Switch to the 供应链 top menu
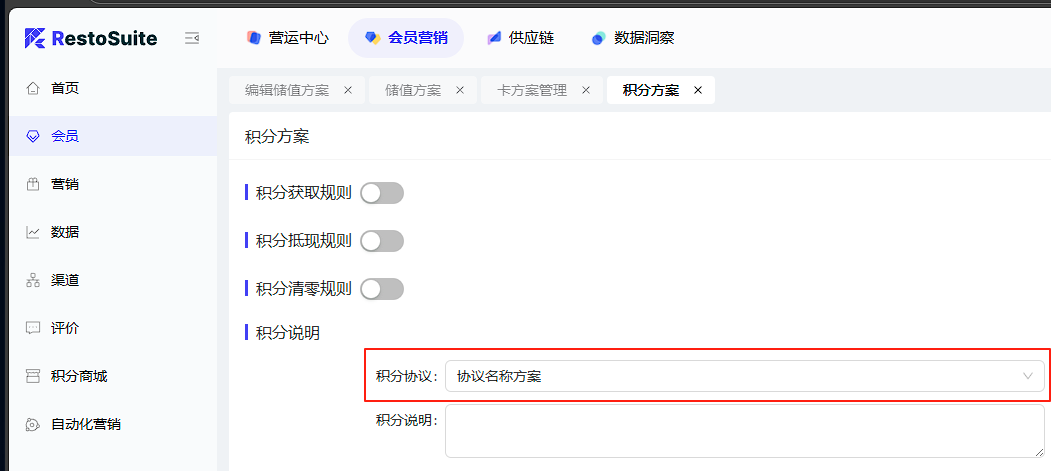The height and width of the screenshot is (471, 1051). 521,38
